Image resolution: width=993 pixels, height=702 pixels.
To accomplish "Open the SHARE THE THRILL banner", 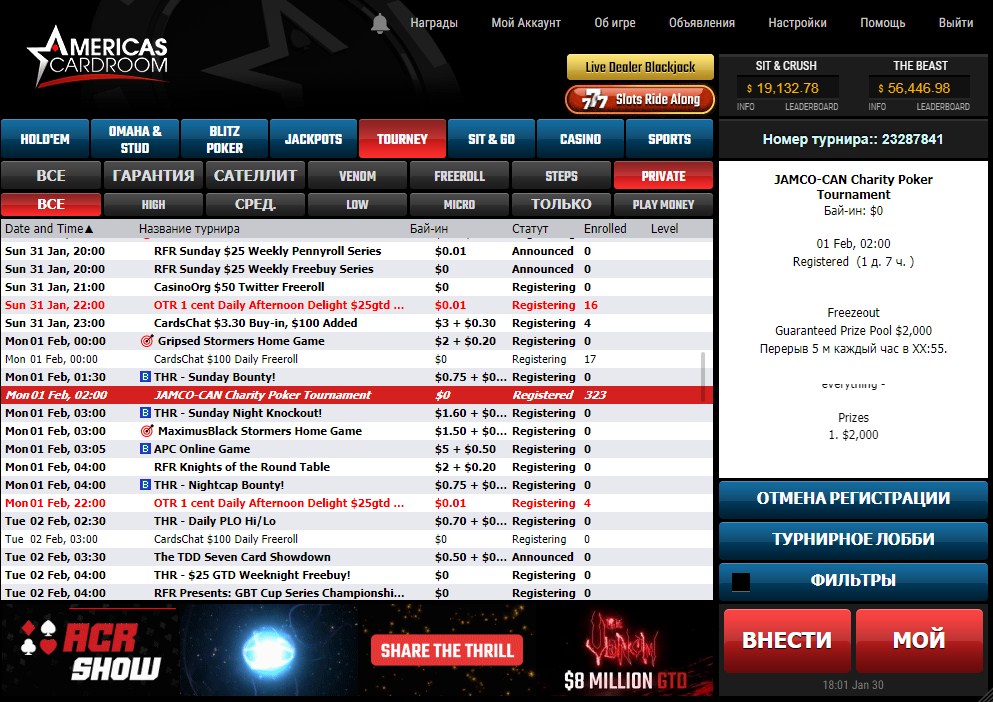I will point(447,650).
